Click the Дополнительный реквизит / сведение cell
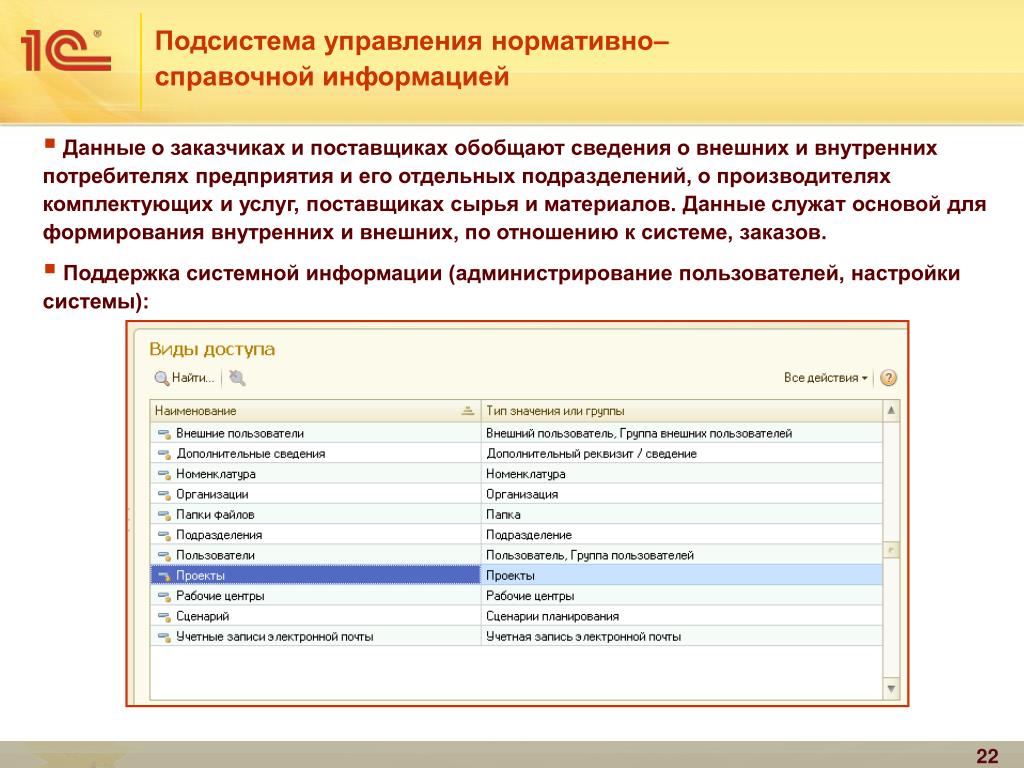Viewport: 1024px width, 768px height. coord(682,453)
